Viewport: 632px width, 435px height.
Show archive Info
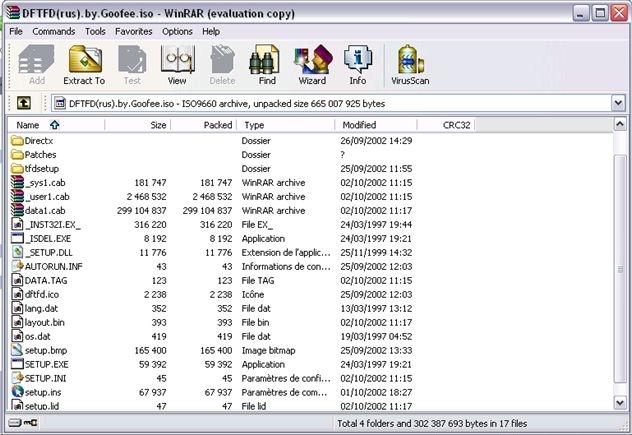pos(358,65)
